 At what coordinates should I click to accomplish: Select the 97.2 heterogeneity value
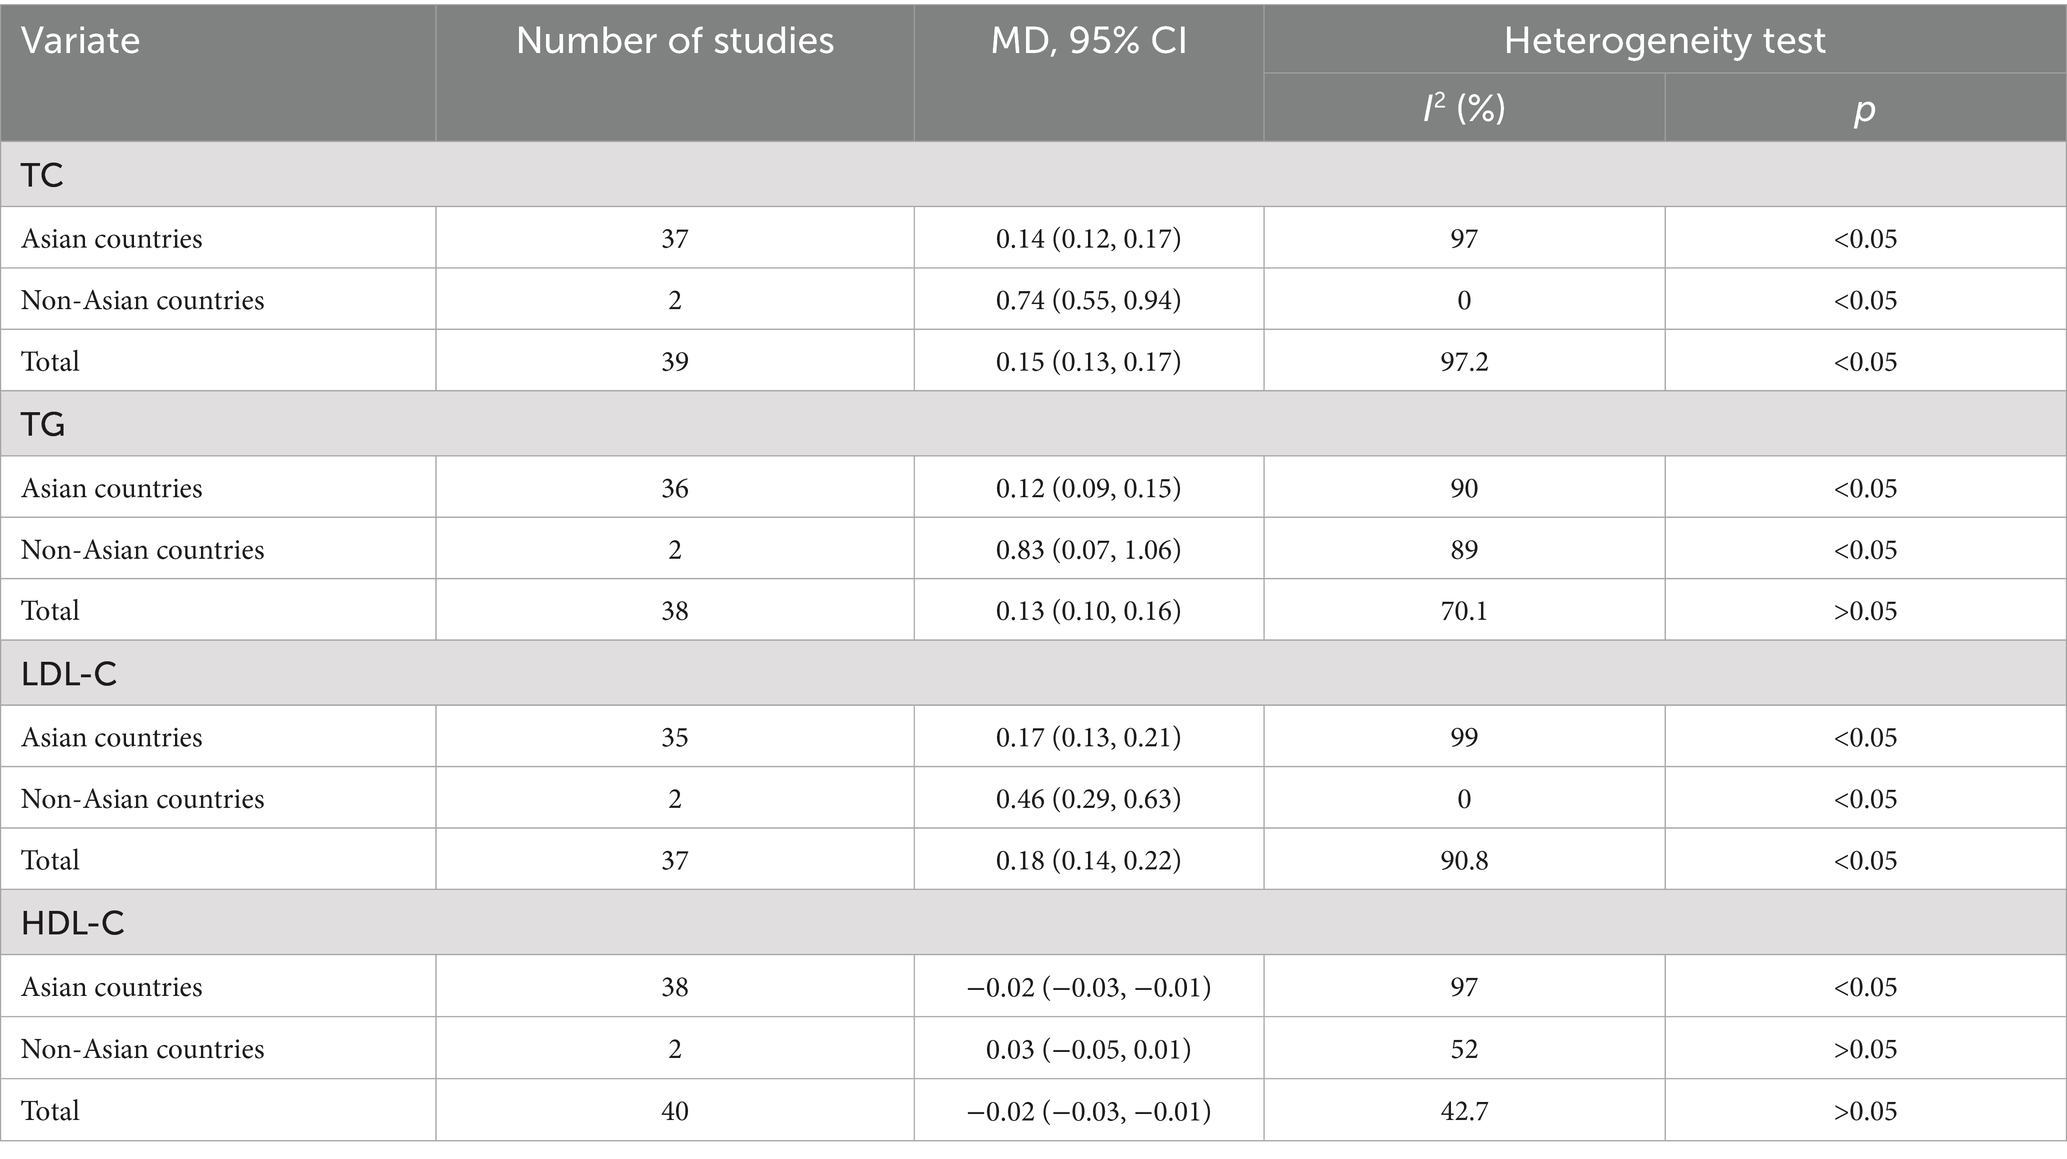click(1463, 361)
